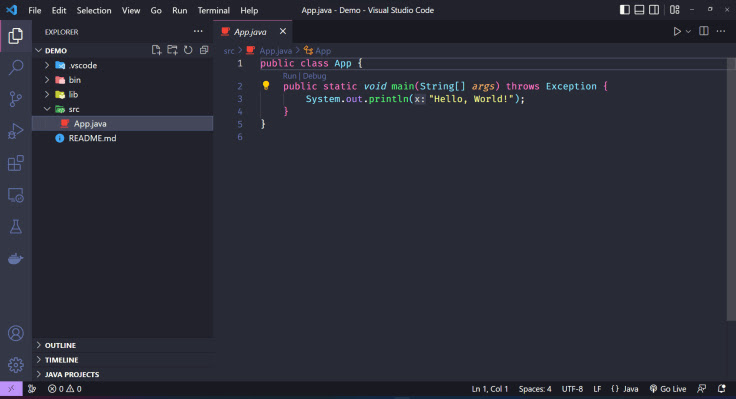Open the Explorer view in activity bar
The height and width of the screenshot is (399, 736).
coord(15,36)
